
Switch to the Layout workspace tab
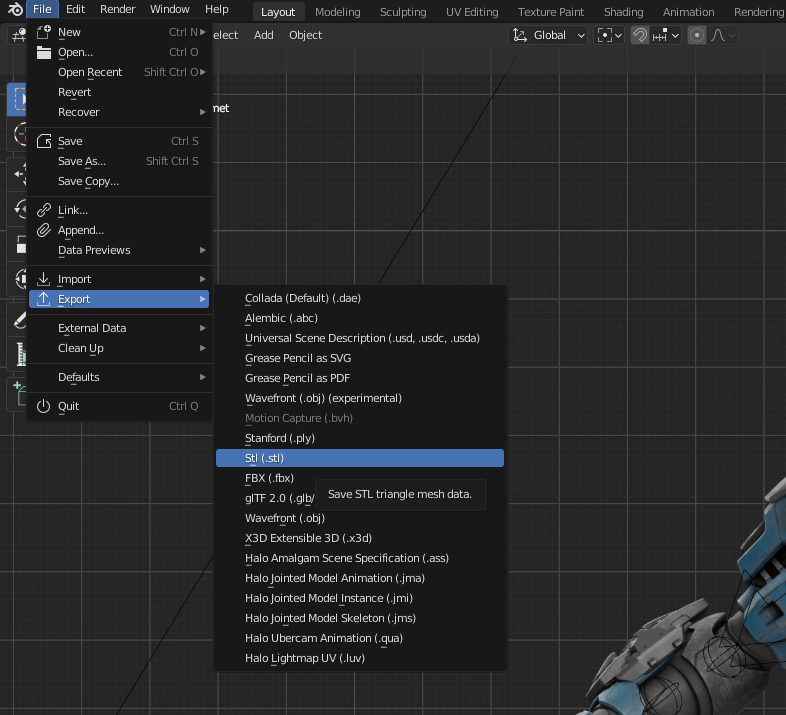(x=278, y=12)
